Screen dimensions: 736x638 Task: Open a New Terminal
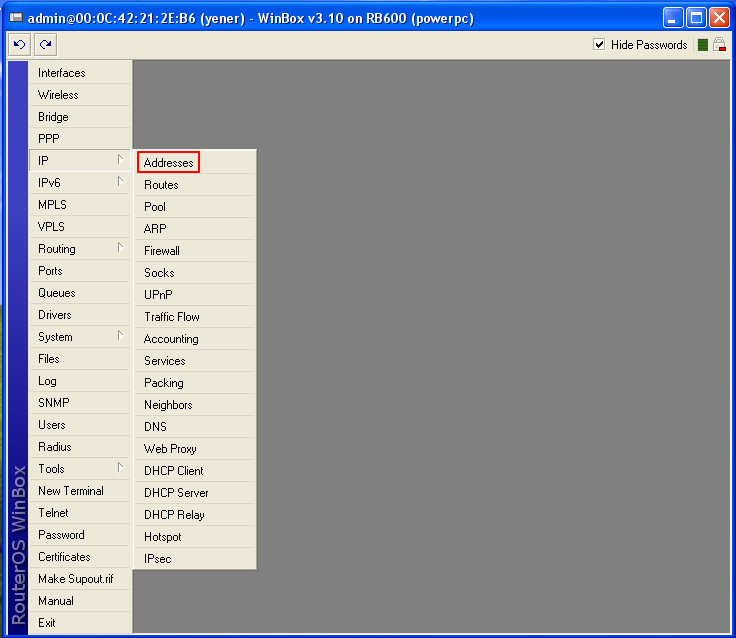(80, 491)
